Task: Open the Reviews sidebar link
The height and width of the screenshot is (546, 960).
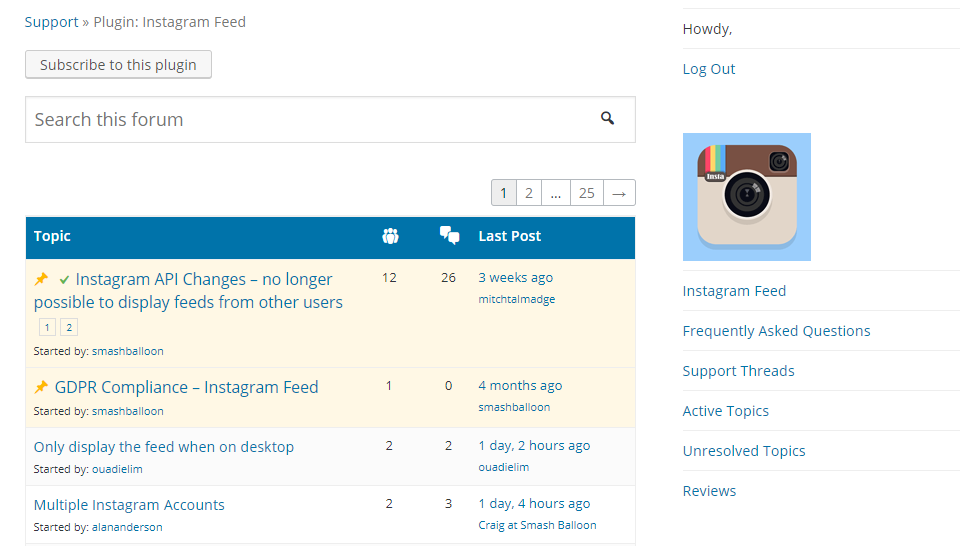Action: (x=709, y=491)
